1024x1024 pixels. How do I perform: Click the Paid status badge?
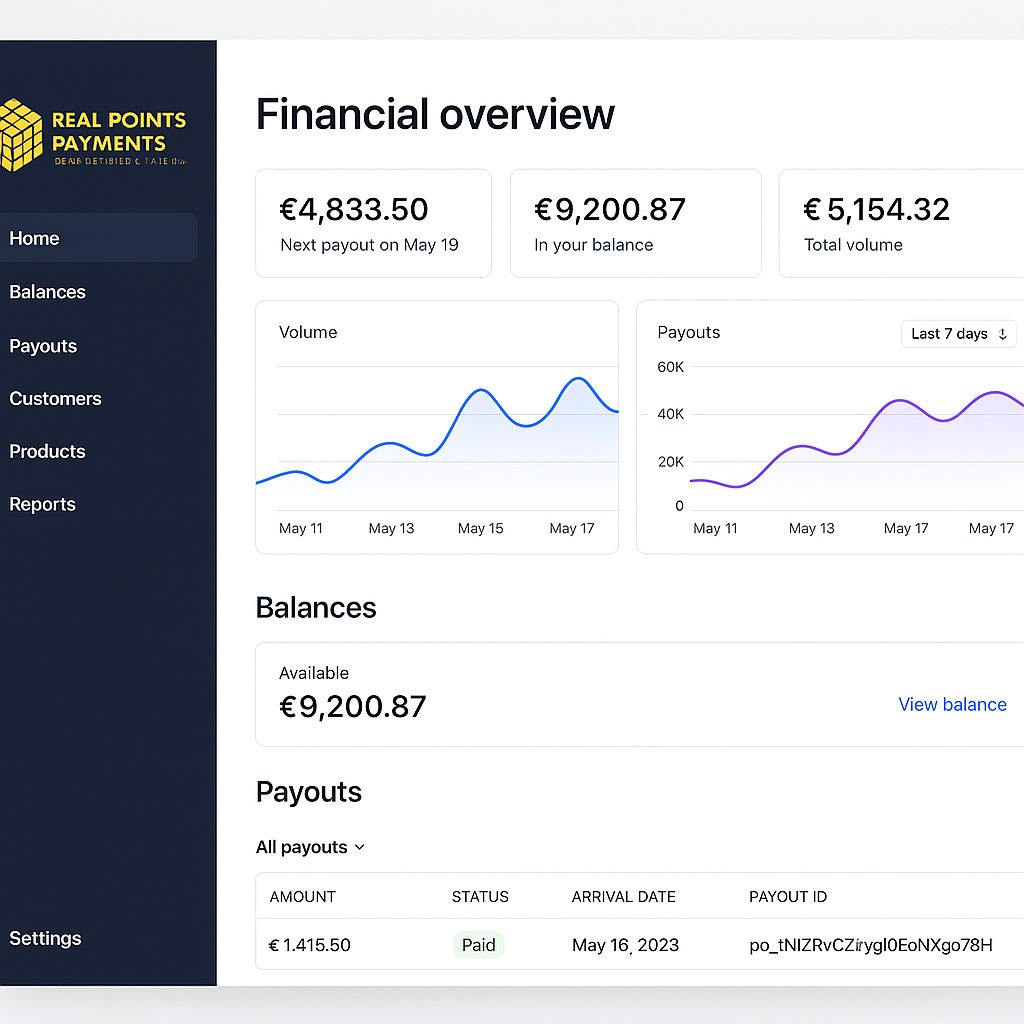[x=479, y=945]
